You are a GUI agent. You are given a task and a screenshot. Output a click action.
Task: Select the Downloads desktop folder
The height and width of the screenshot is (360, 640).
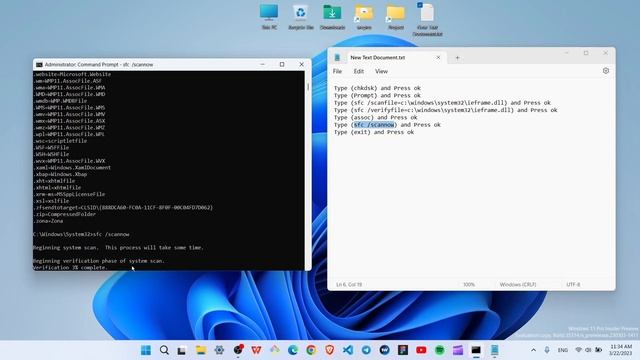click(x=332, y=17)
